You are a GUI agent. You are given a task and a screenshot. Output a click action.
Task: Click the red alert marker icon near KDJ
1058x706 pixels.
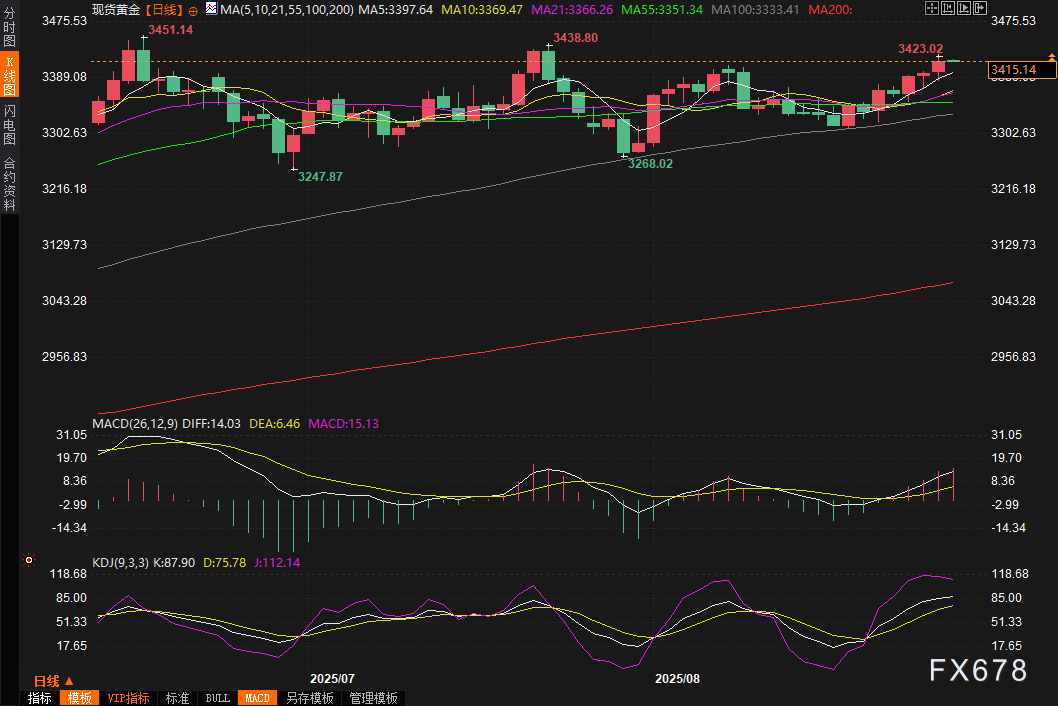coord(29,560)
